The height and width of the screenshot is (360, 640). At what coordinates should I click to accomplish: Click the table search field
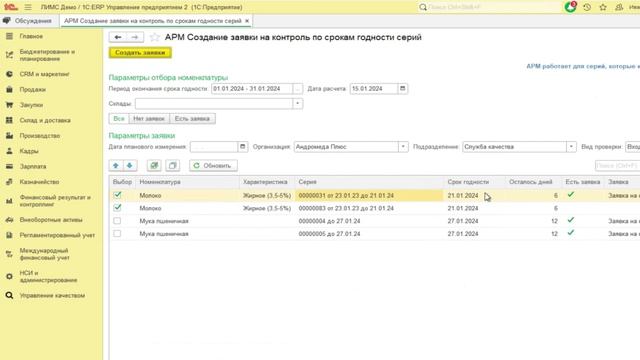coord(617,165)
